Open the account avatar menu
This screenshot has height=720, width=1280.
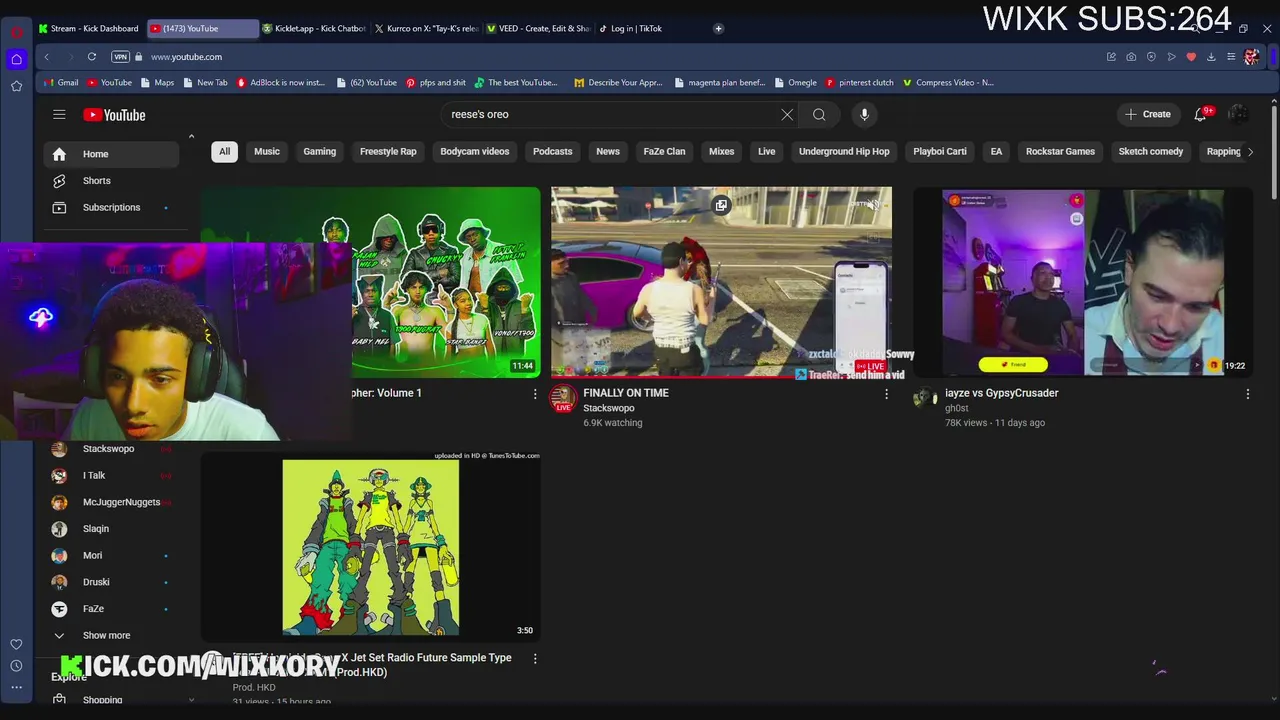click(1238, 115)
